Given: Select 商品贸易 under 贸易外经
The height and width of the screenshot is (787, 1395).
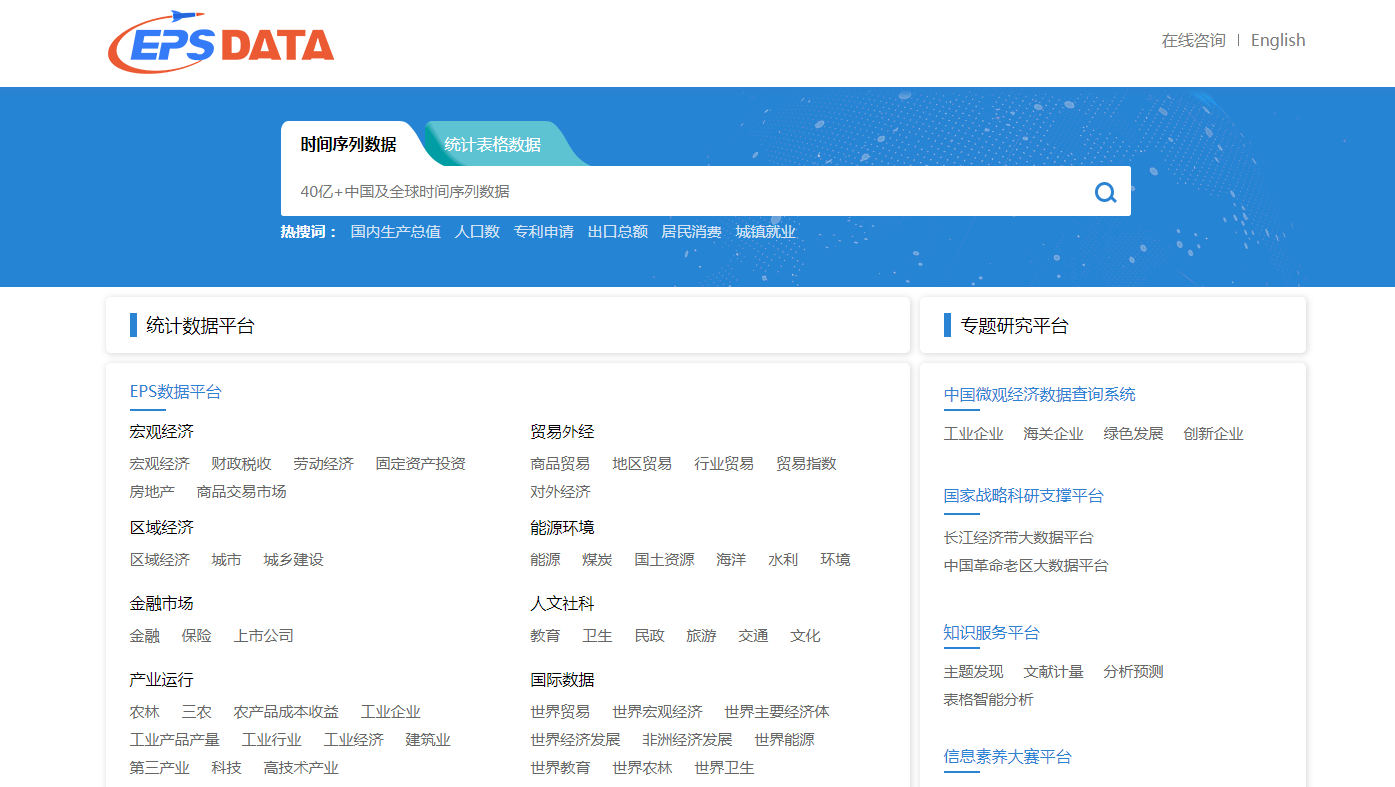Looking at the screenshot, I should point(560,464).
